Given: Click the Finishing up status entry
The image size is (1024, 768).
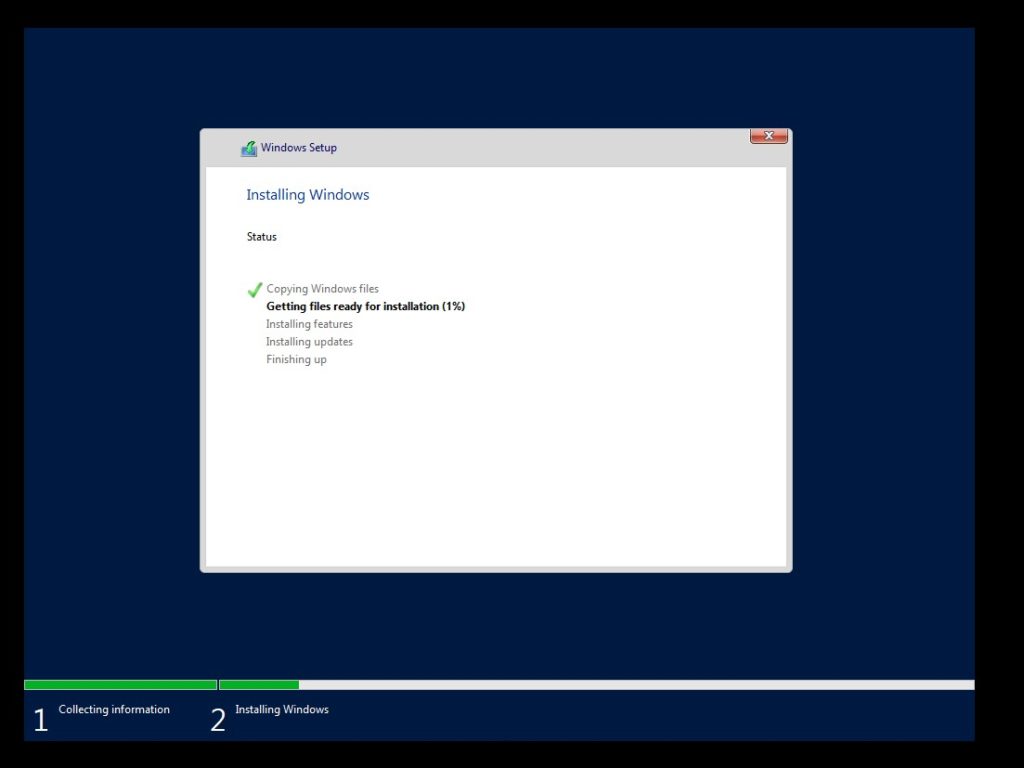Looking at the screenshot, I should [296, 359].
